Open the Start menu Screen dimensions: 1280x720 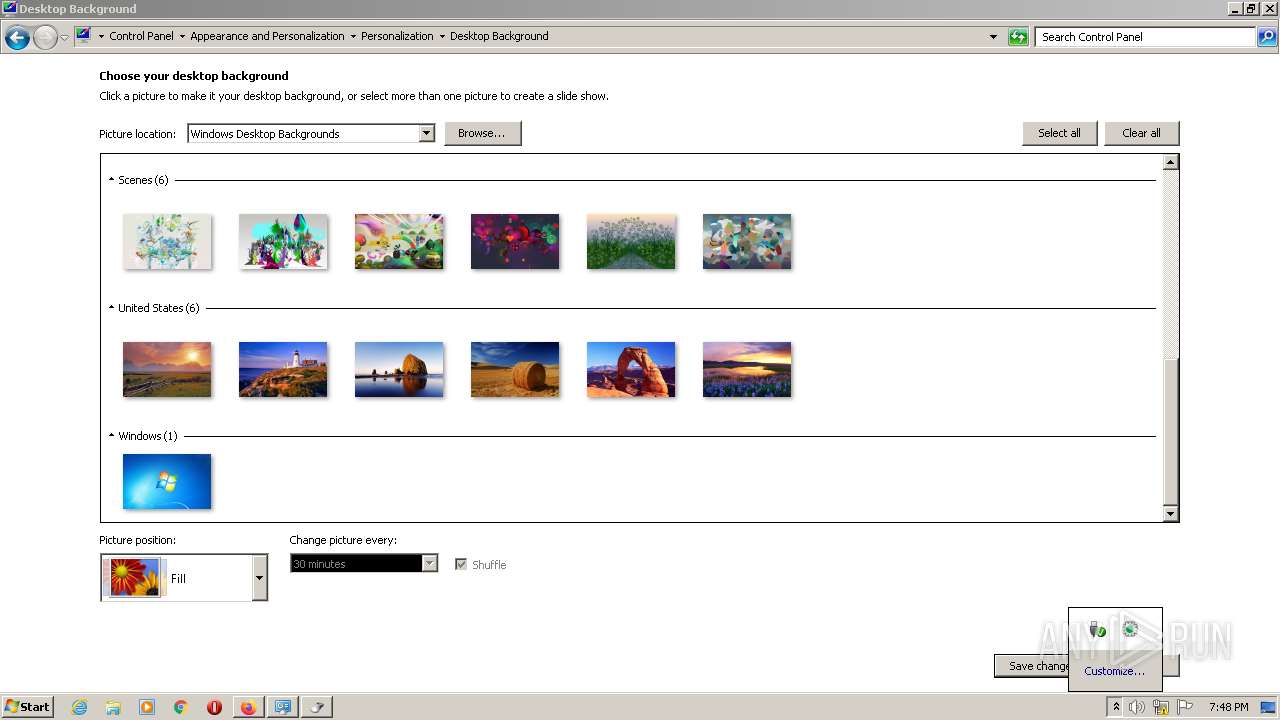coord(27,706)
